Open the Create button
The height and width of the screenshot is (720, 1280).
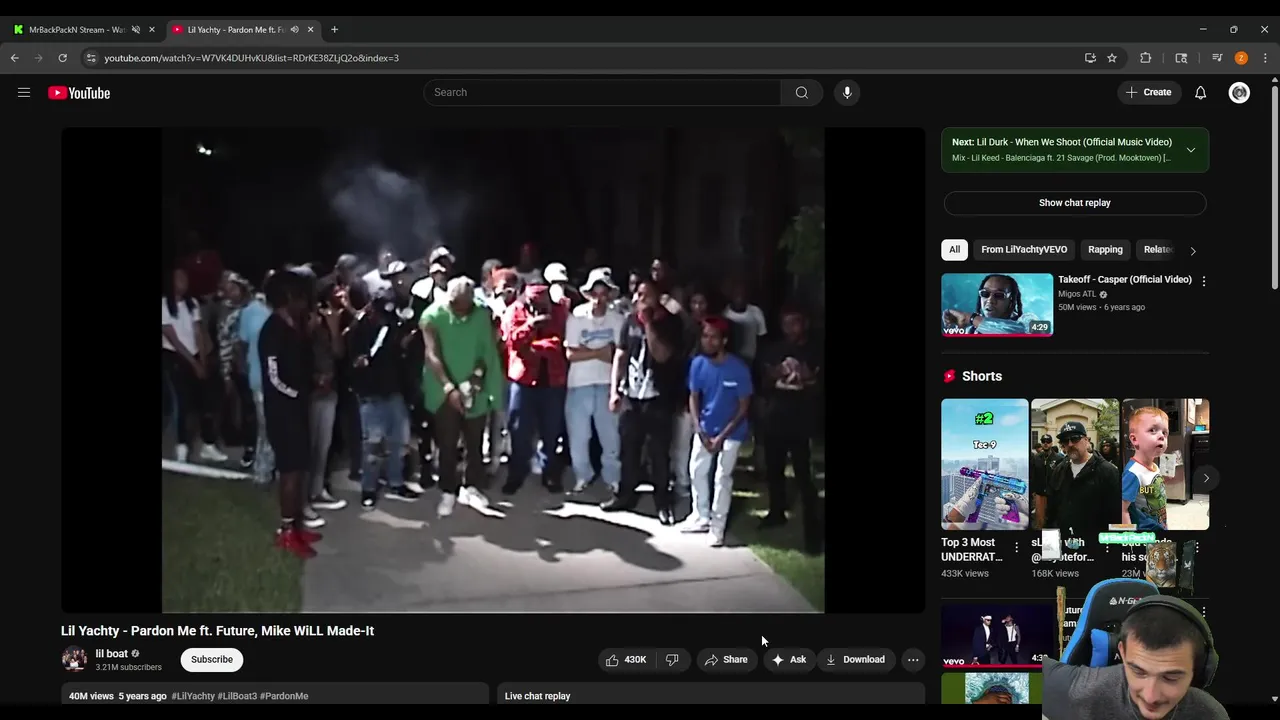coord(1148,92)
